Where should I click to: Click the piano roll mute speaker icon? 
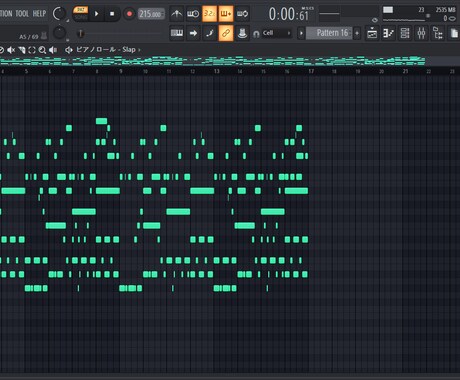(11, 50)
